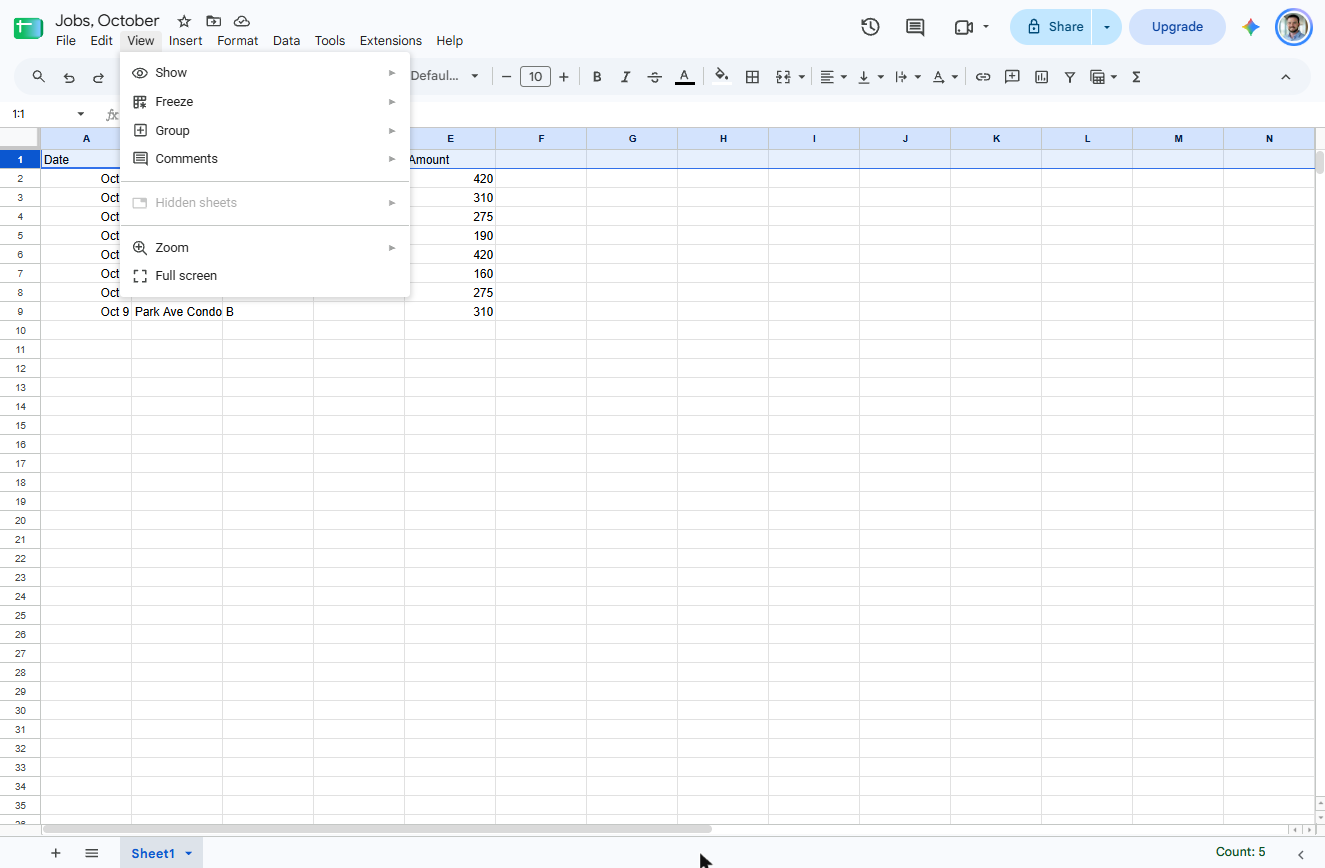
Task: Create a filter with funnel icon
Action: pyautogui.click(x=1070, y=77)
